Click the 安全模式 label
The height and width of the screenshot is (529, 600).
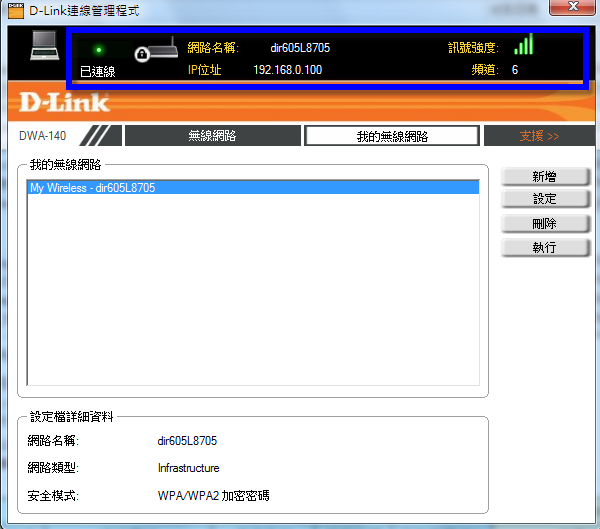[x=53, y=496]
